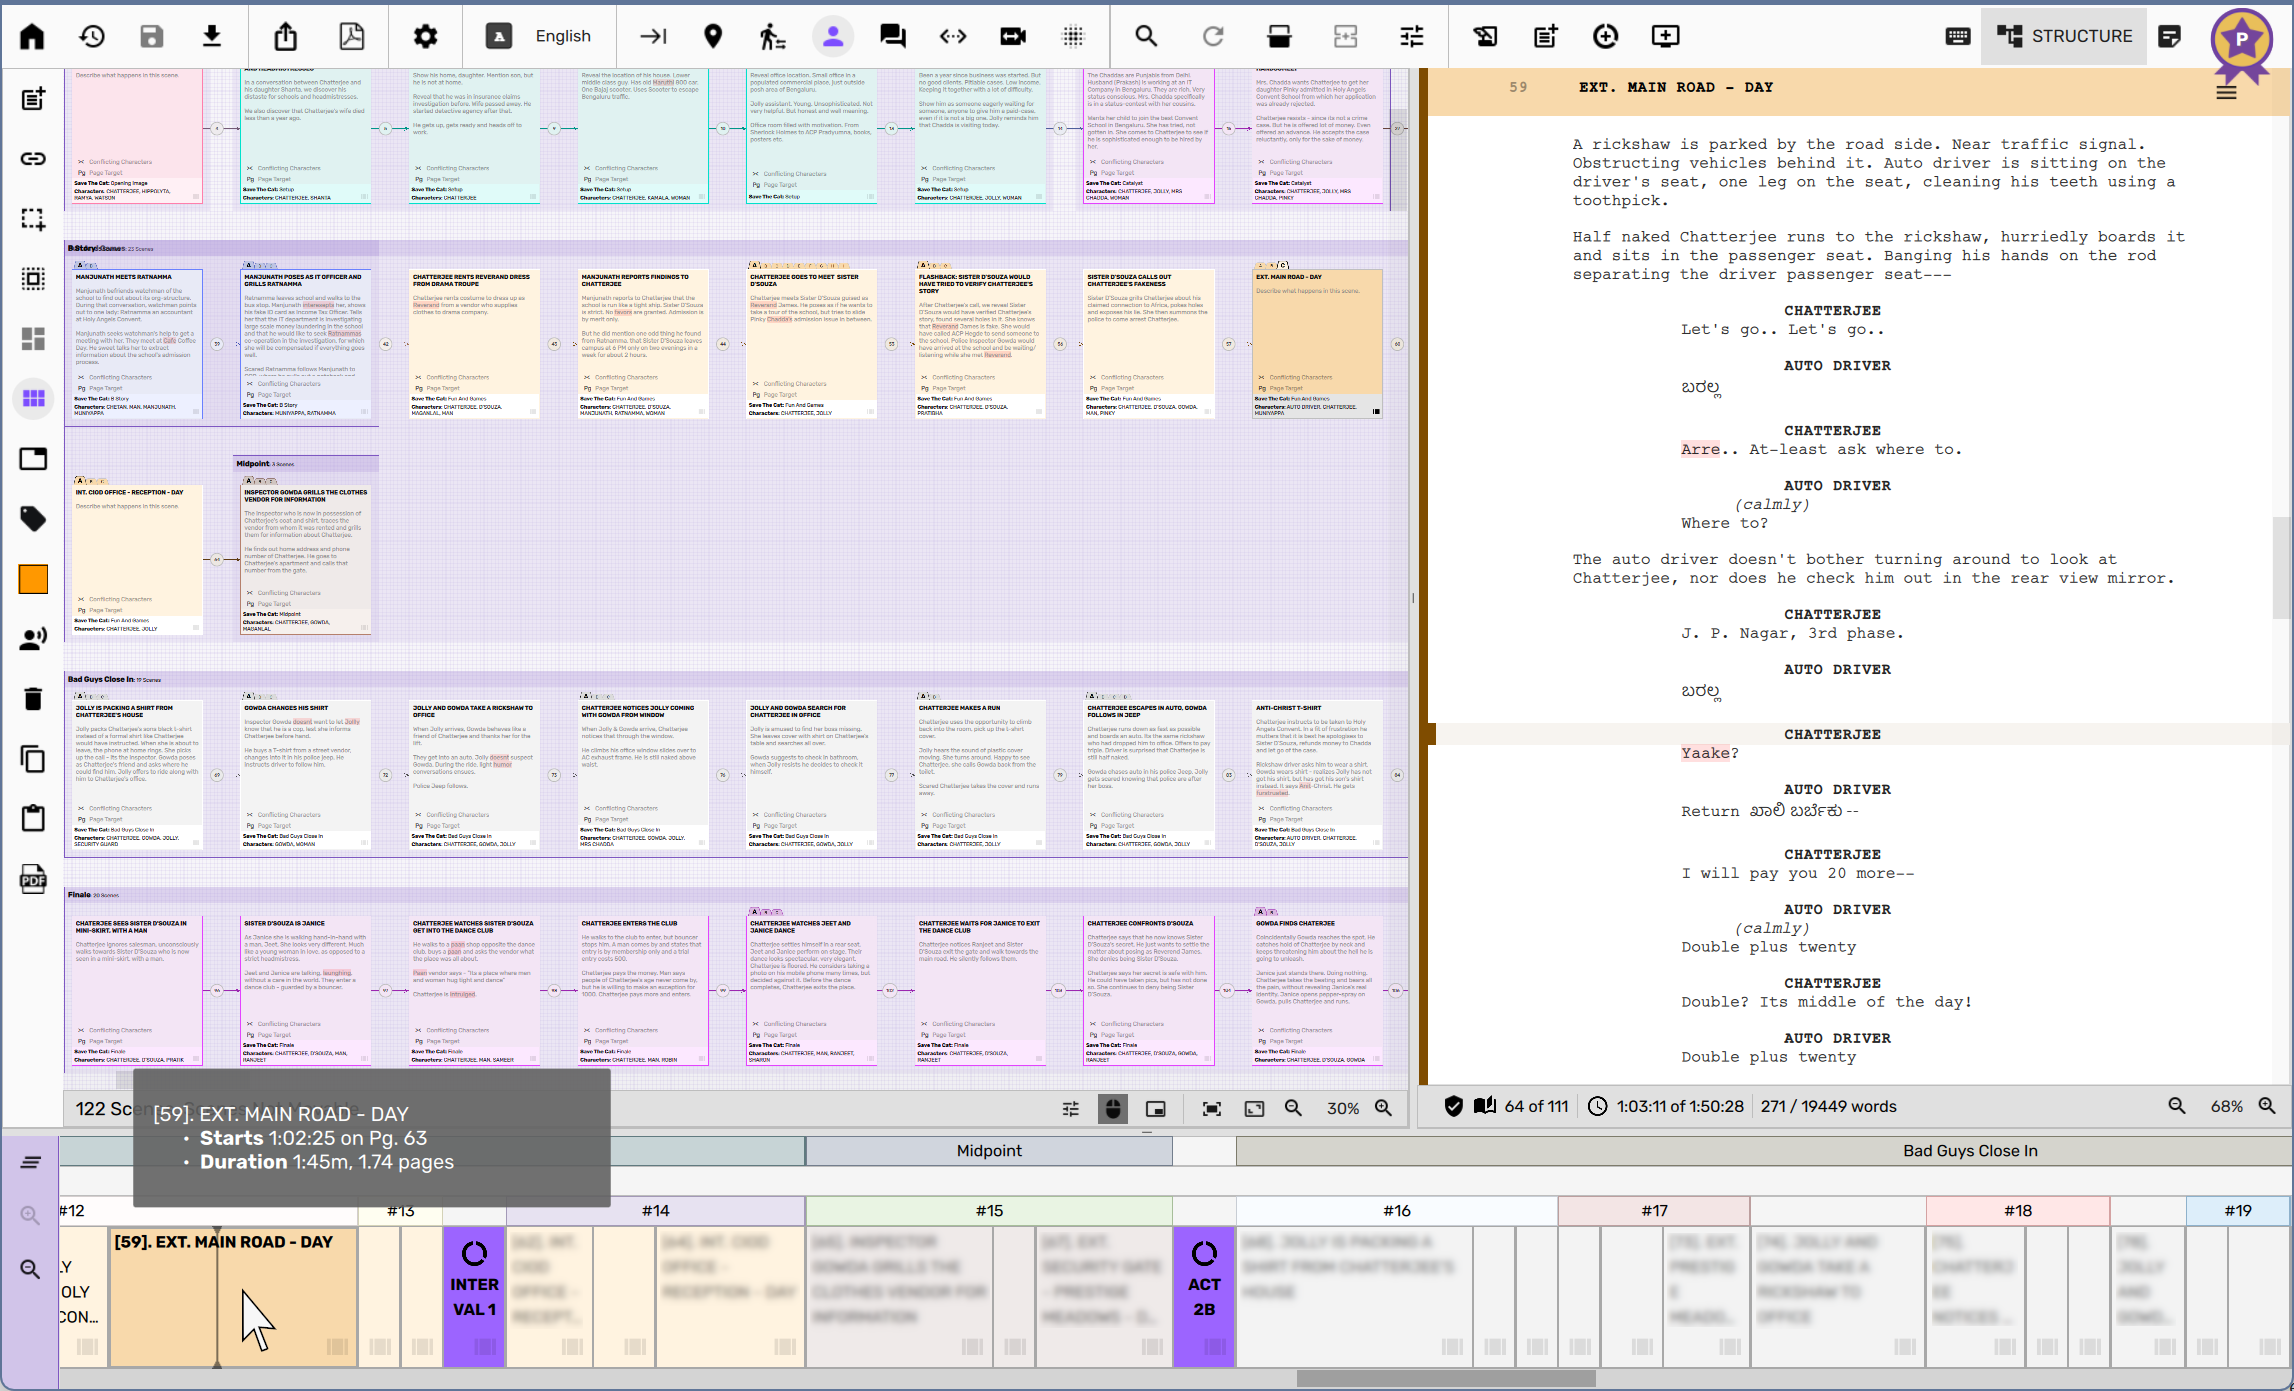This screenshot has height=1391, width=2294.
Task: Select Bad Guys Close In timeline segment
Action: 1969,1151
